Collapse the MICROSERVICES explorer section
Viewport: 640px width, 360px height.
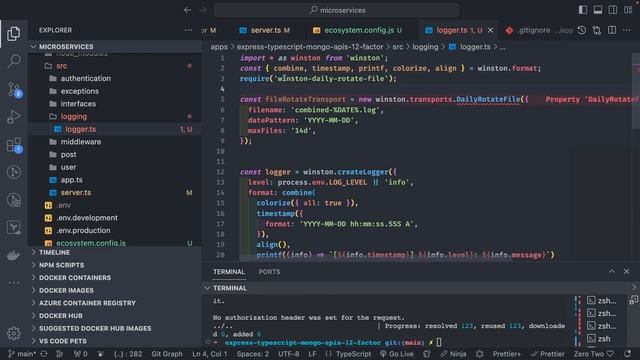tap(115, 47)
